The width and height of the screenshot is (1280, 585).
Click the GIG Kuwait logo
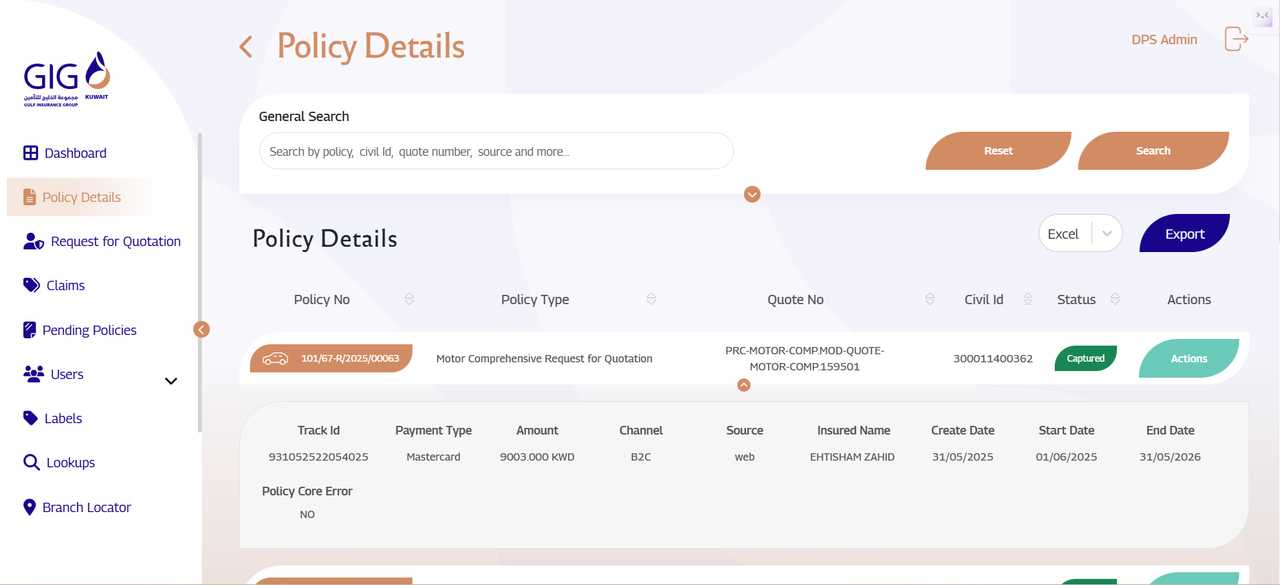click(x=66, y=79)
